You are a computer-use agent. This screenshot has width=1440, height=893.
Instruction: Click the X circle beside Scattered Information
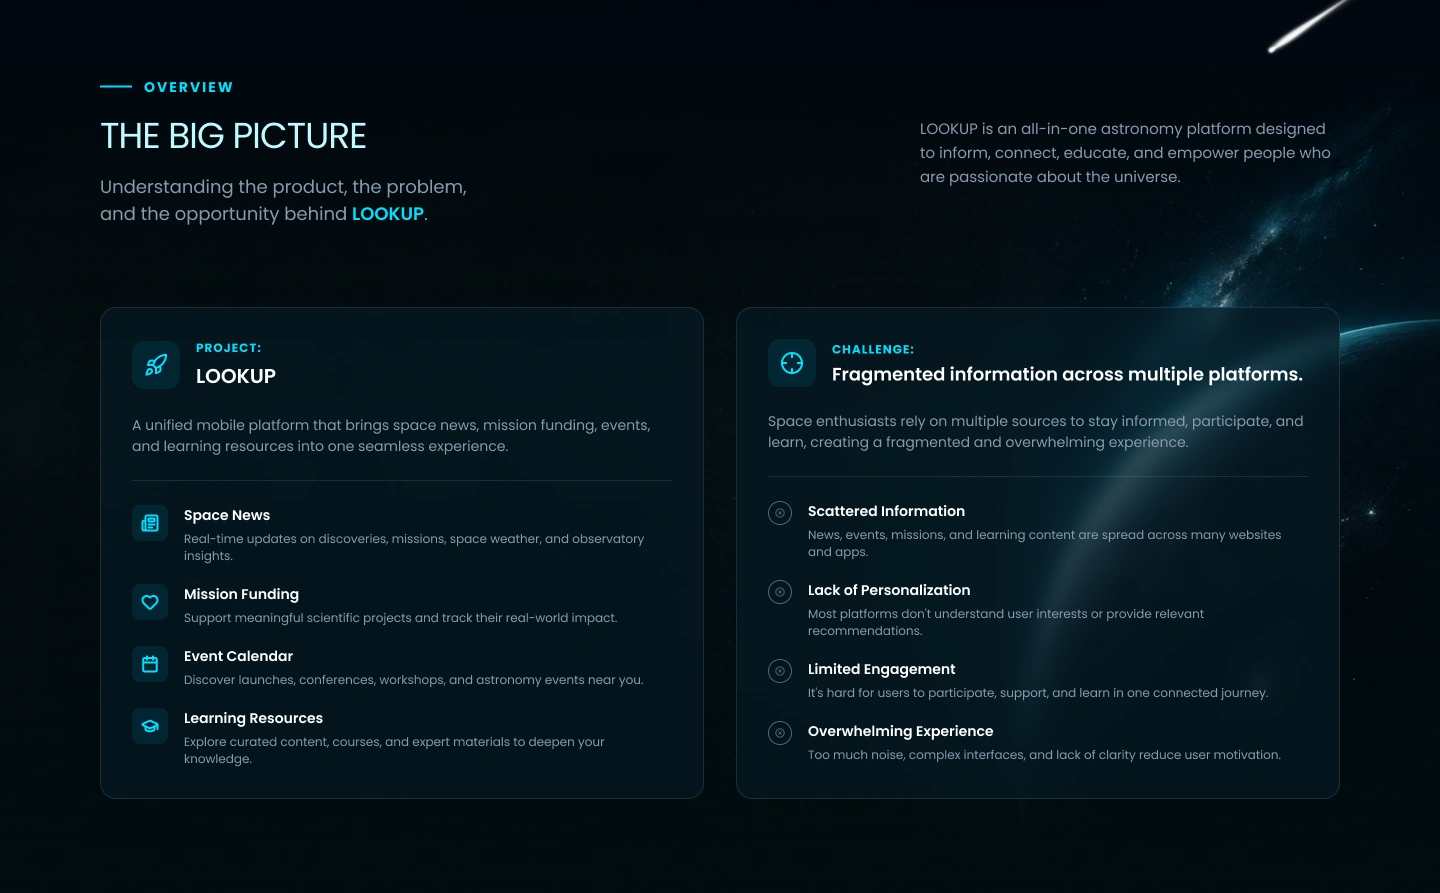[x=780, y=513]
